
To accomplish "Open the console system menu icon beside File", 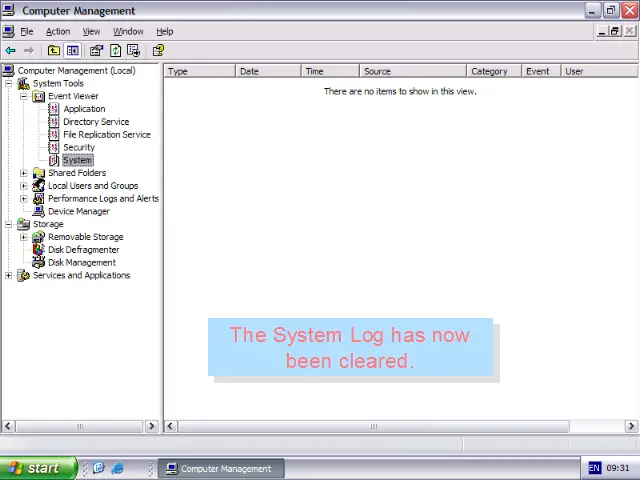I will point(8,31).
